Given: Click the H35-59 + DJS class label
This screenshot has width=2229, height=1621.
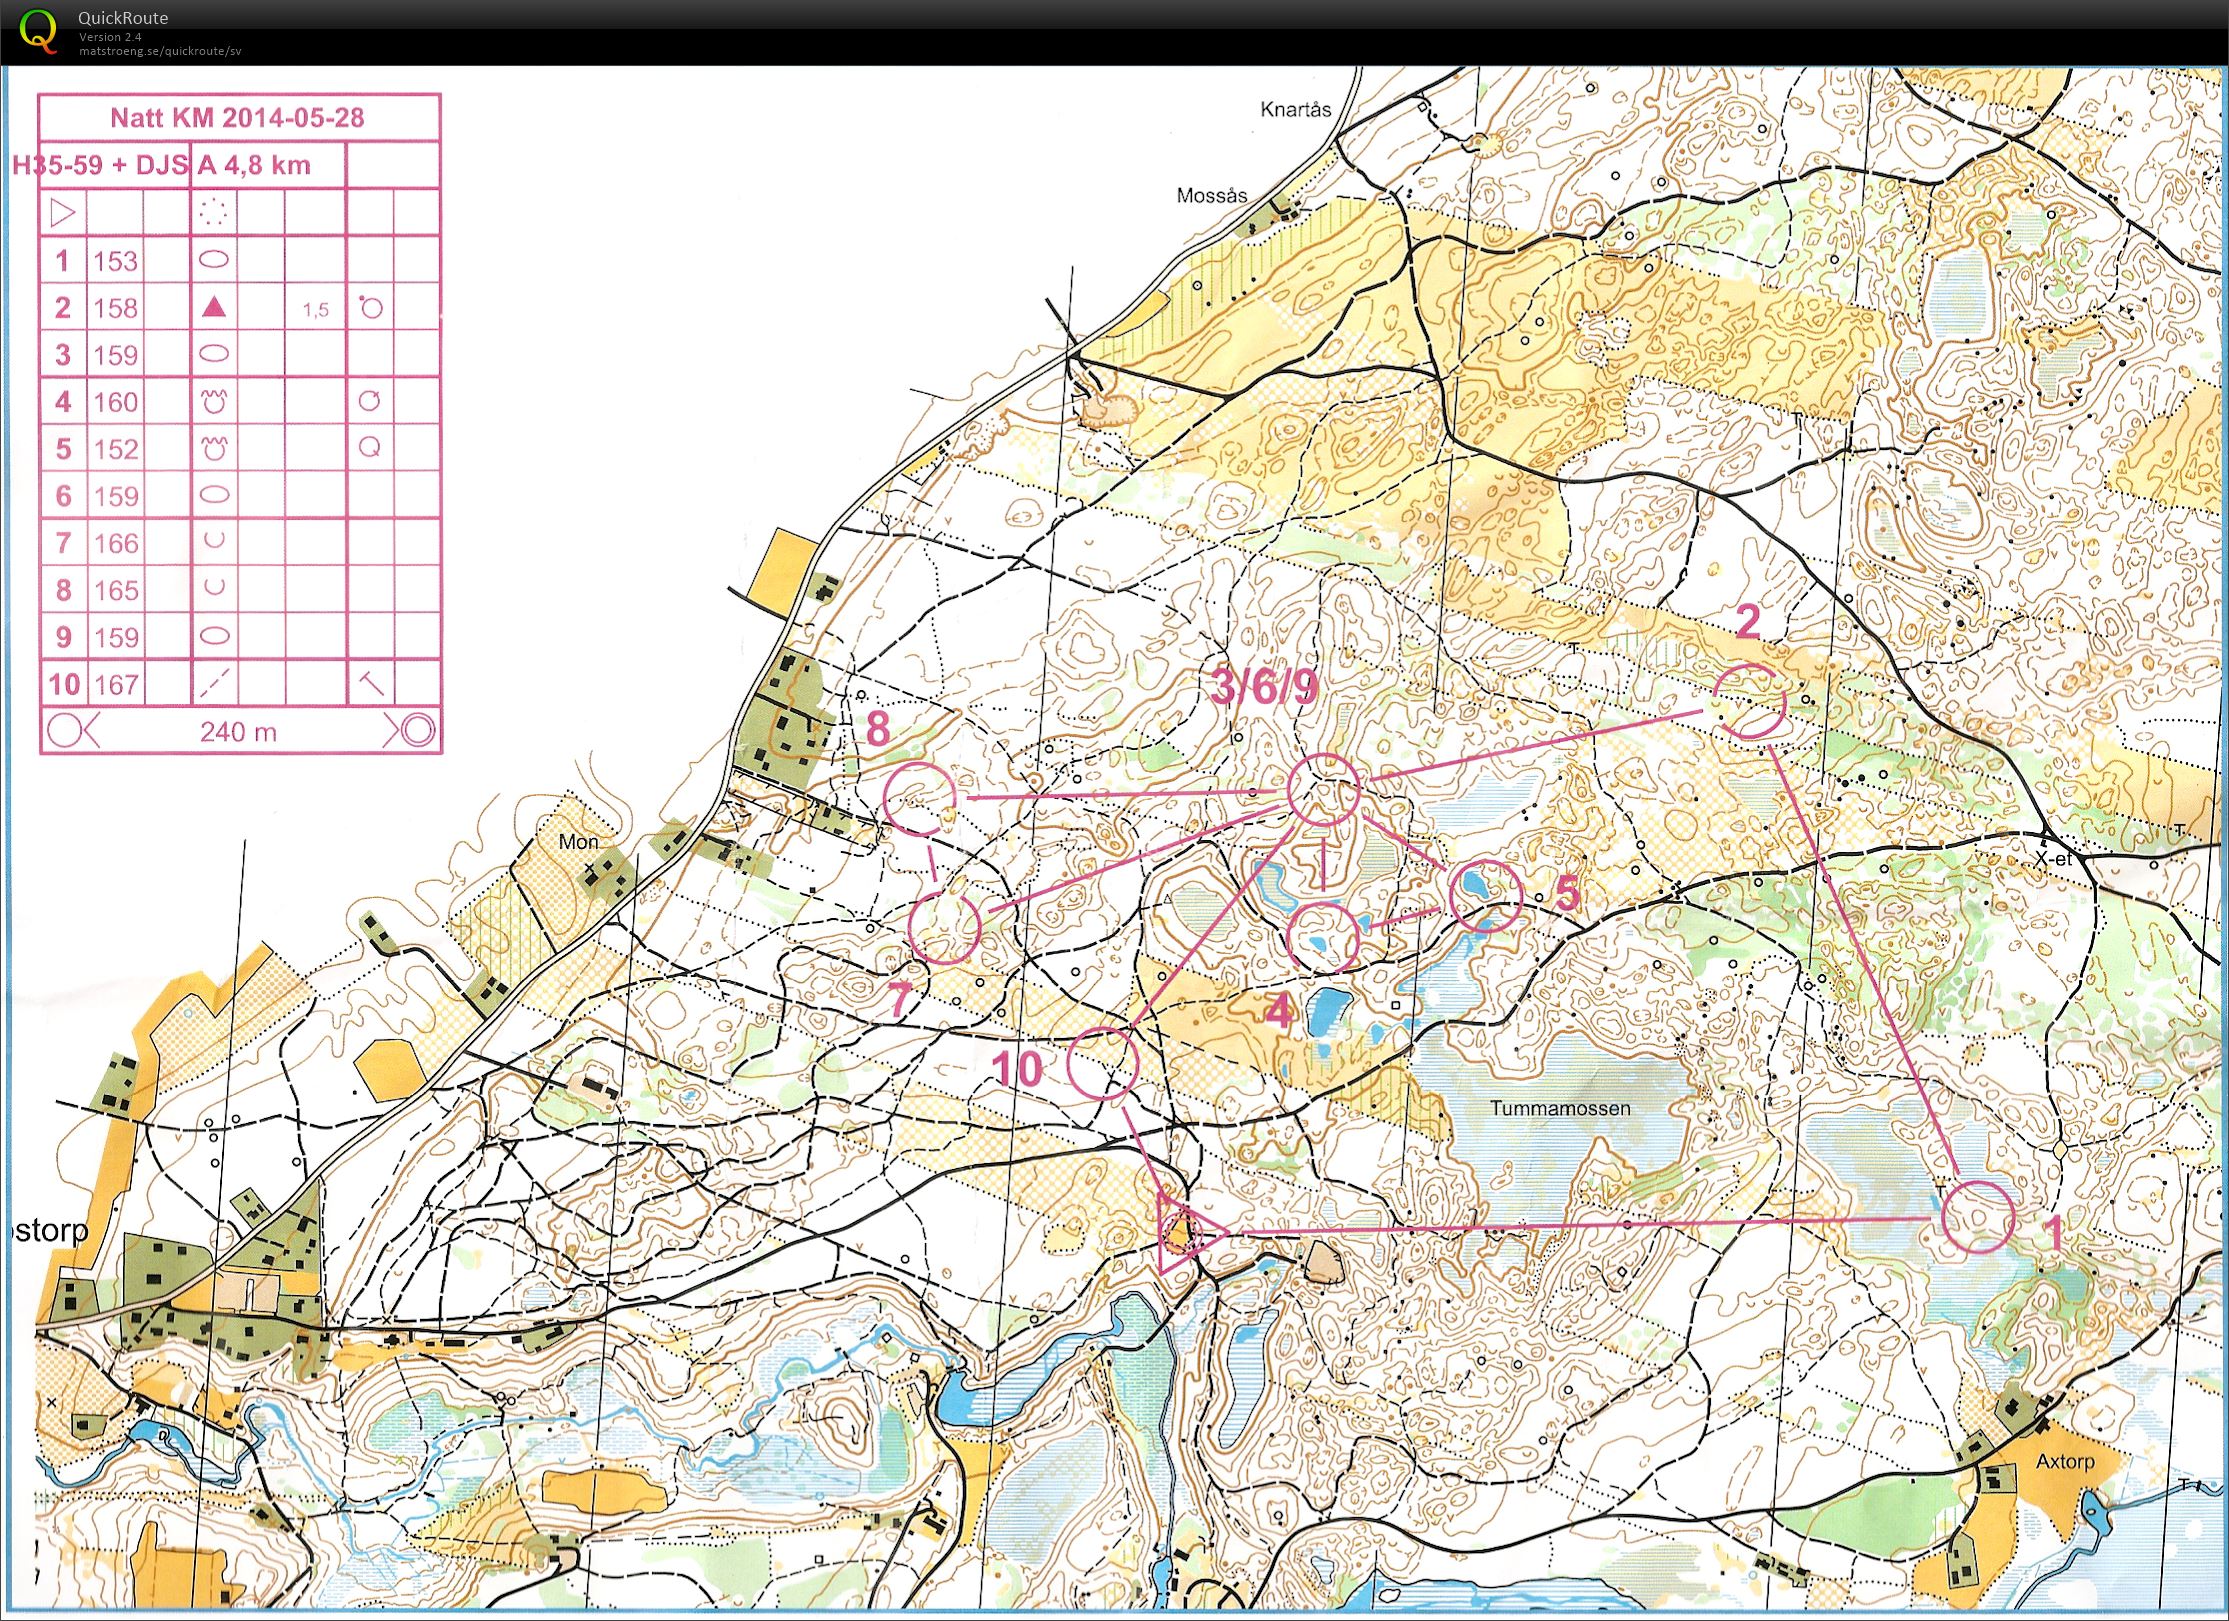Looking at the screenshot, I should [x=99, y=165].
